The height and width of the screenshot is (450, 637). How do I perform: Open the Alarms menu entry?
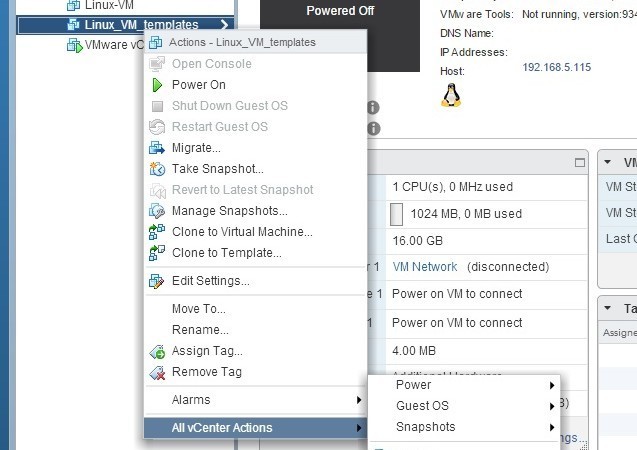coord(256,400)
